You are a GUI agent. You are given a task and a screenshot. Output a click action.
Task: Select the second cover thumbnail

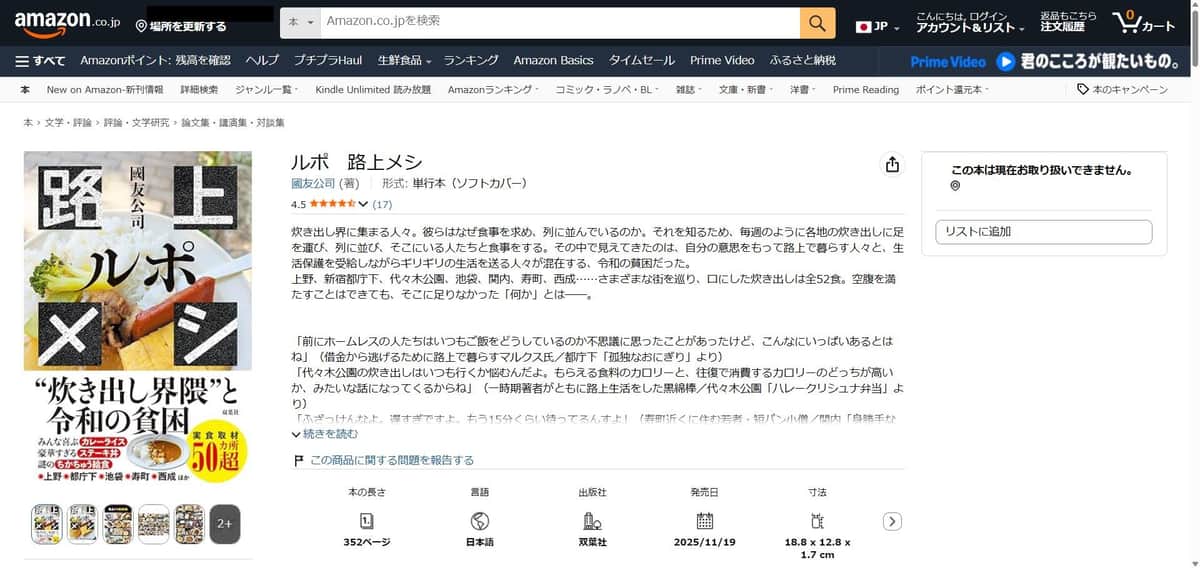[82, 524]
